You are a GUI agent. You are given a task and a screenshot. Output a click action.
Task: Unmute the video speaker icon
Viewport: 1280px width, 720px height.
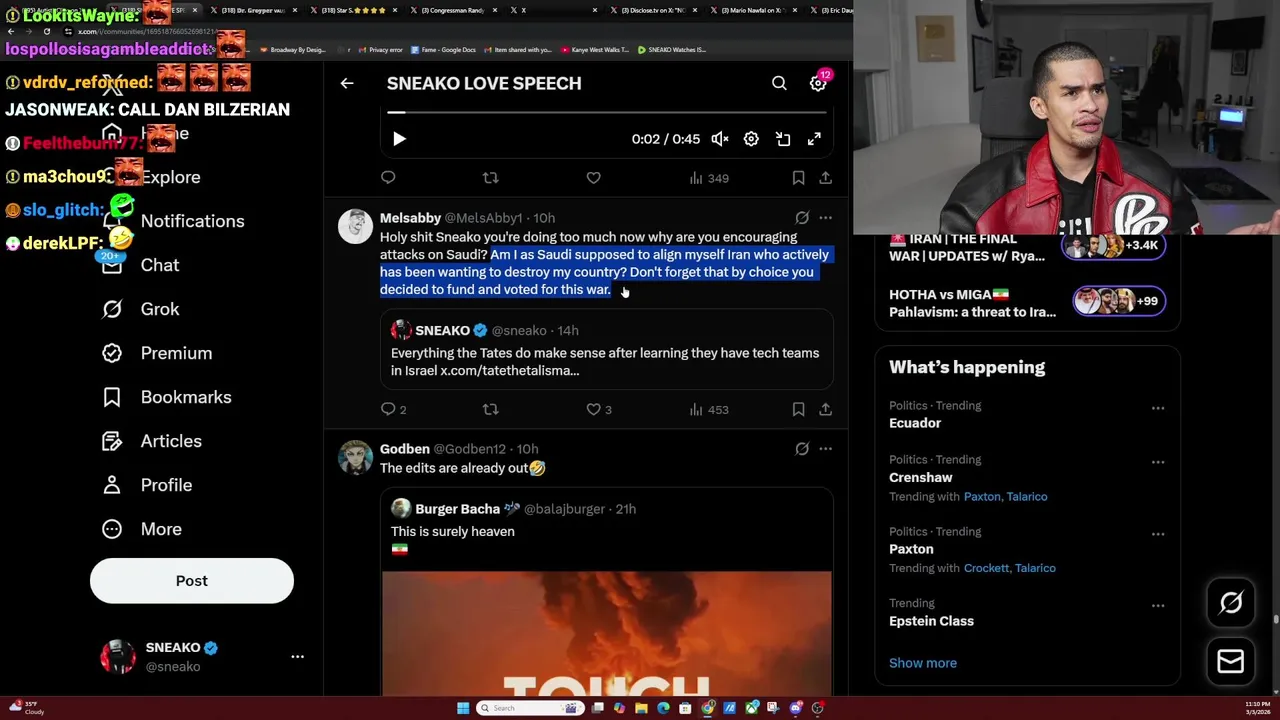719,139
